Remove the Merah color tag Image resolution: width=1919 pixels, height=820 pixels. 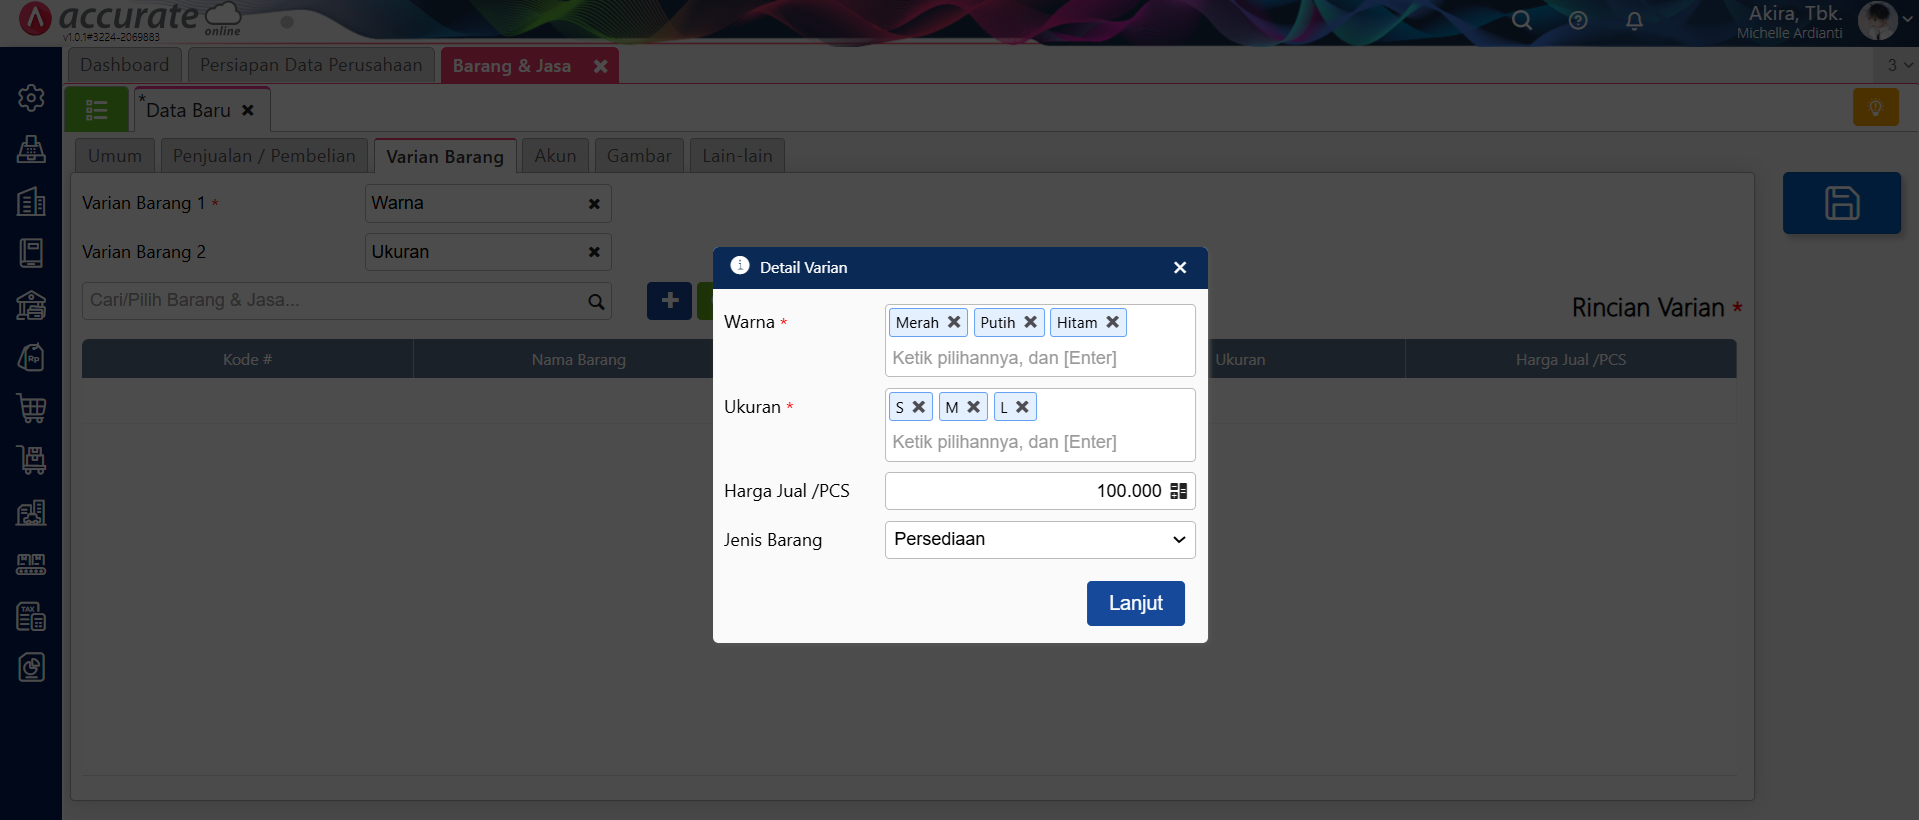(954, 322)
